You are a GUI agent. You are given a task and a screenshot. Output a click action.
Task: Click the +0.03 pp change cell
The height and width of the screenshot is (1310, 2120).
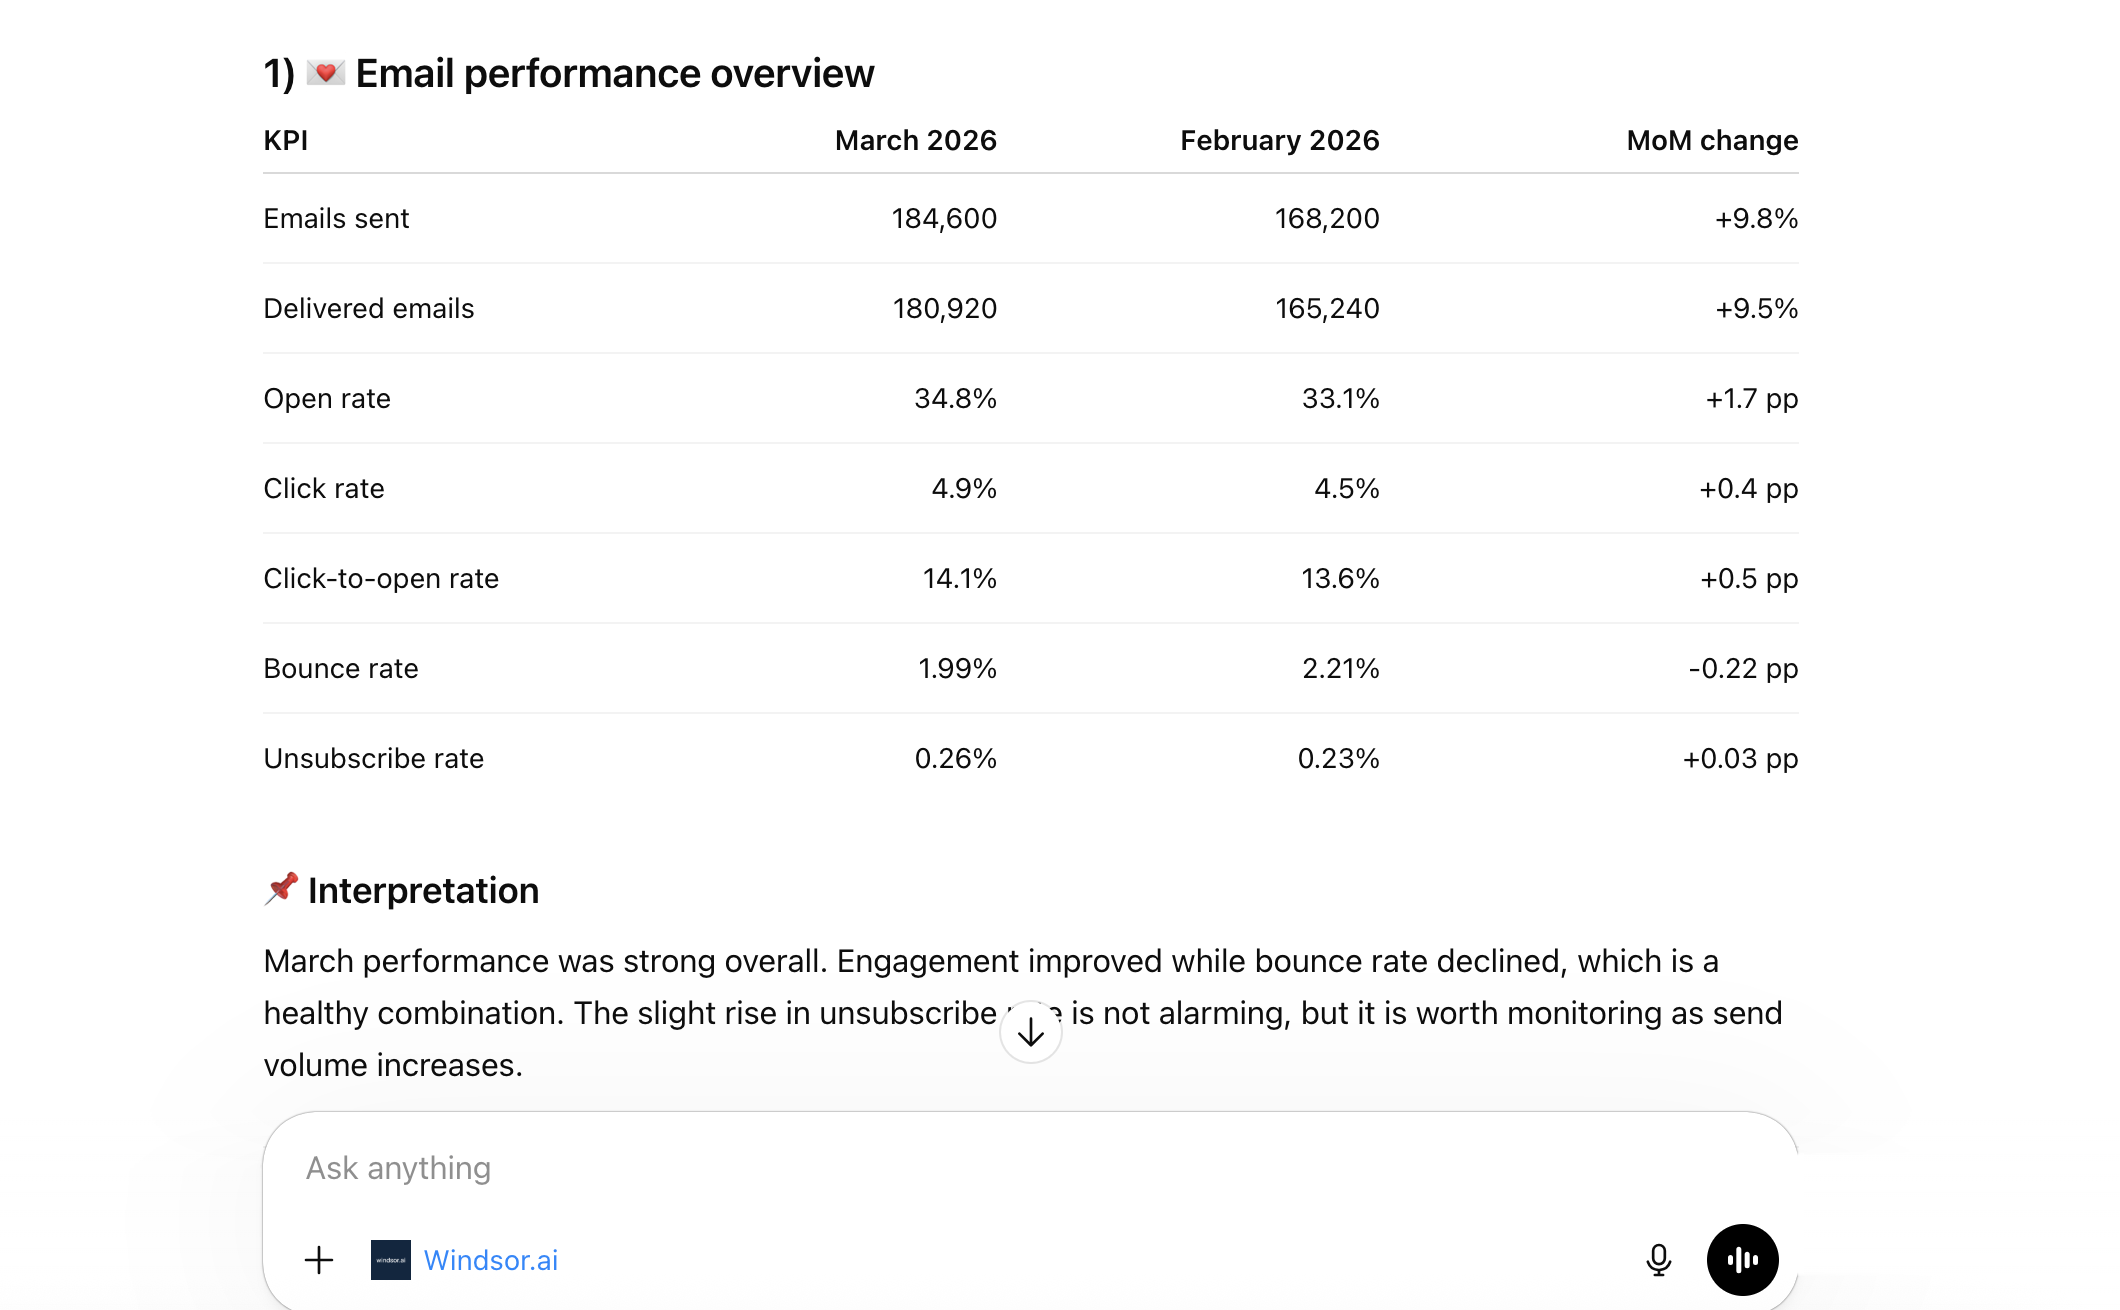point(1740,758)
